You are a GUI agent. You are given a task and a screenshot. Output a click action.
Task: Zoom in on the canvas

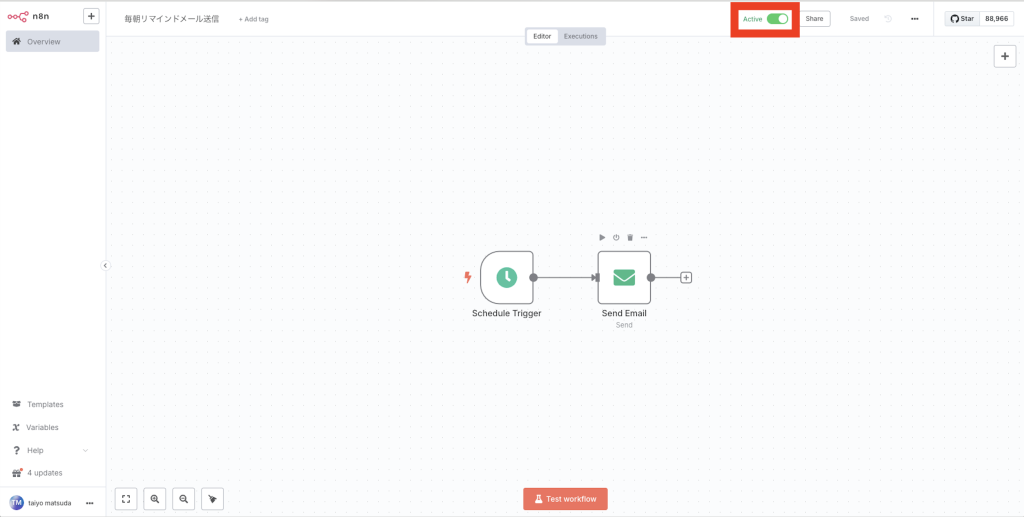154,498
